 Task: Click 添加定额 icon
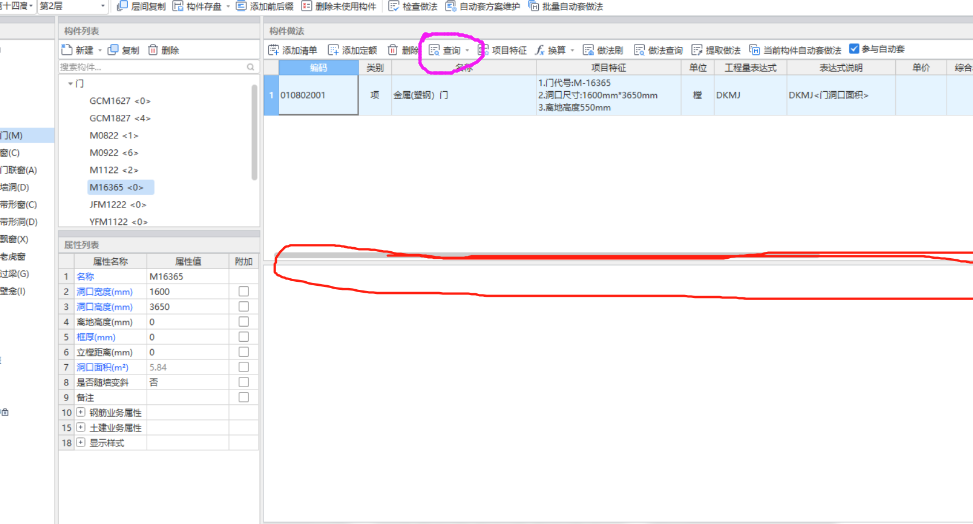(333, 50)
